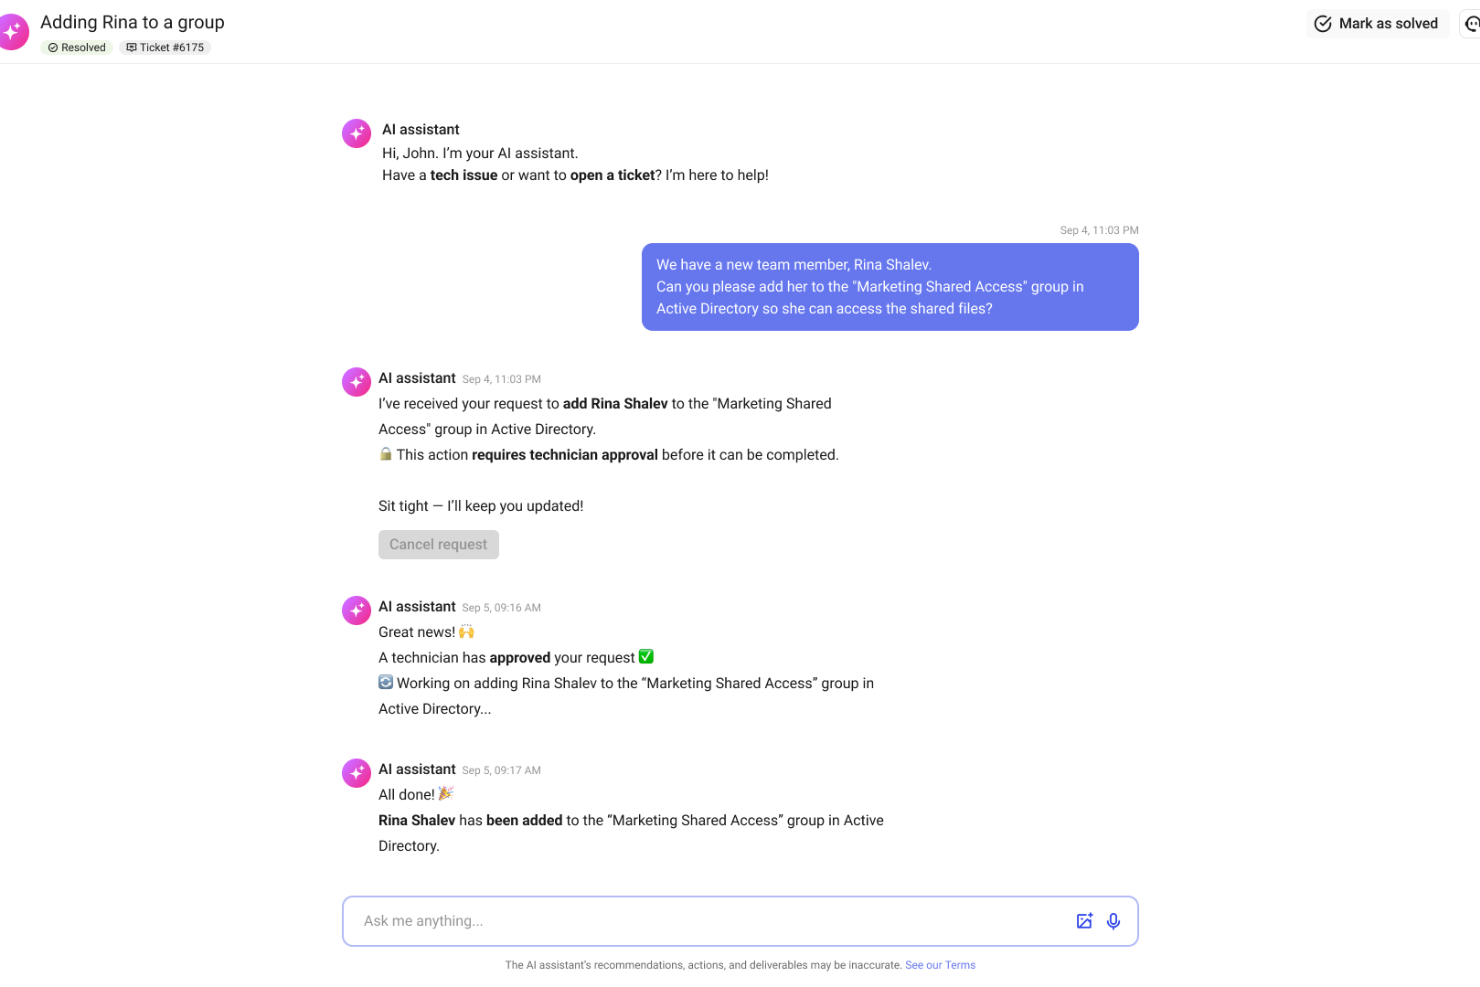The height and width of the screenshot is (987, 1480).
Task: Select the conversation title Adding Rina to a group
Action: [132, 21]
